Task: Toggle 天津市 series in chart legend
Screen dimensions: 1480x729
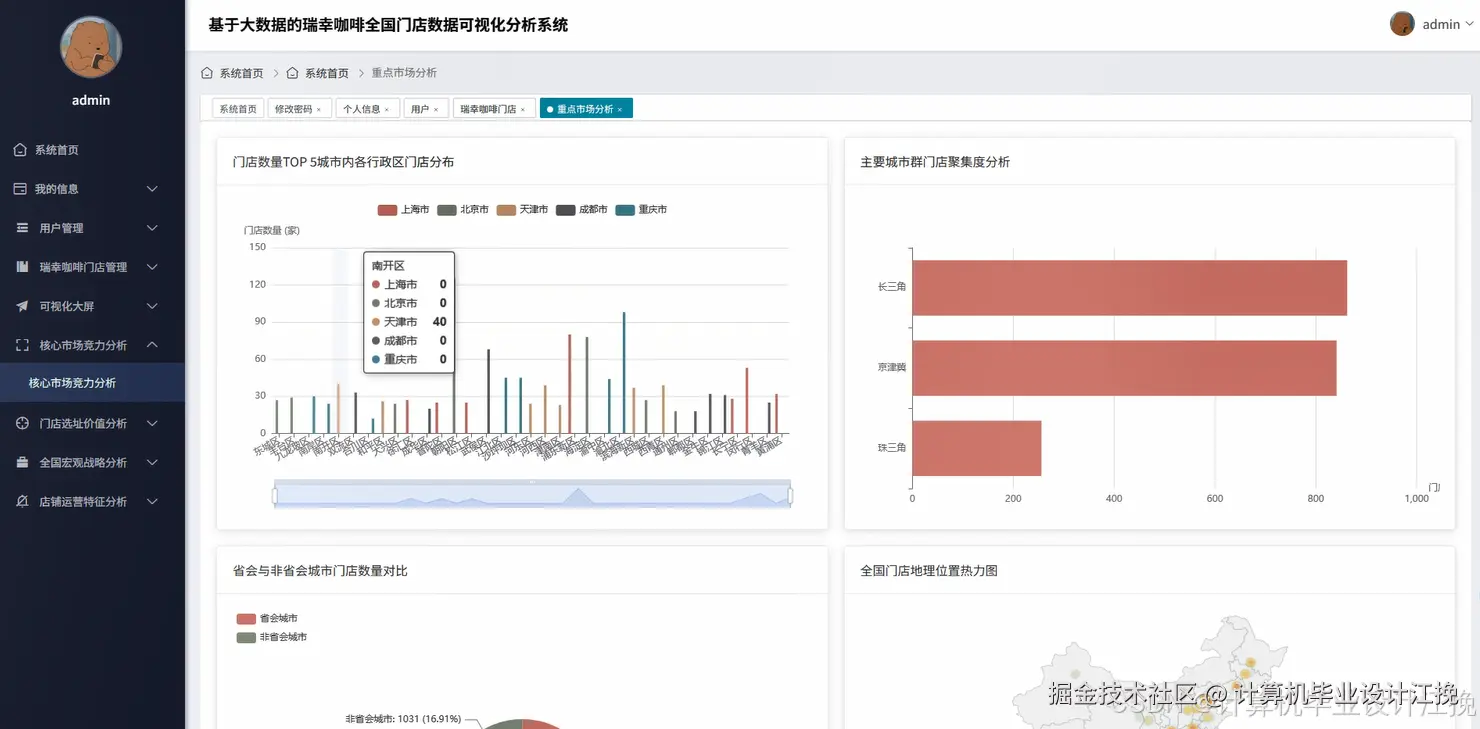Action: click(x=521, y=210)
